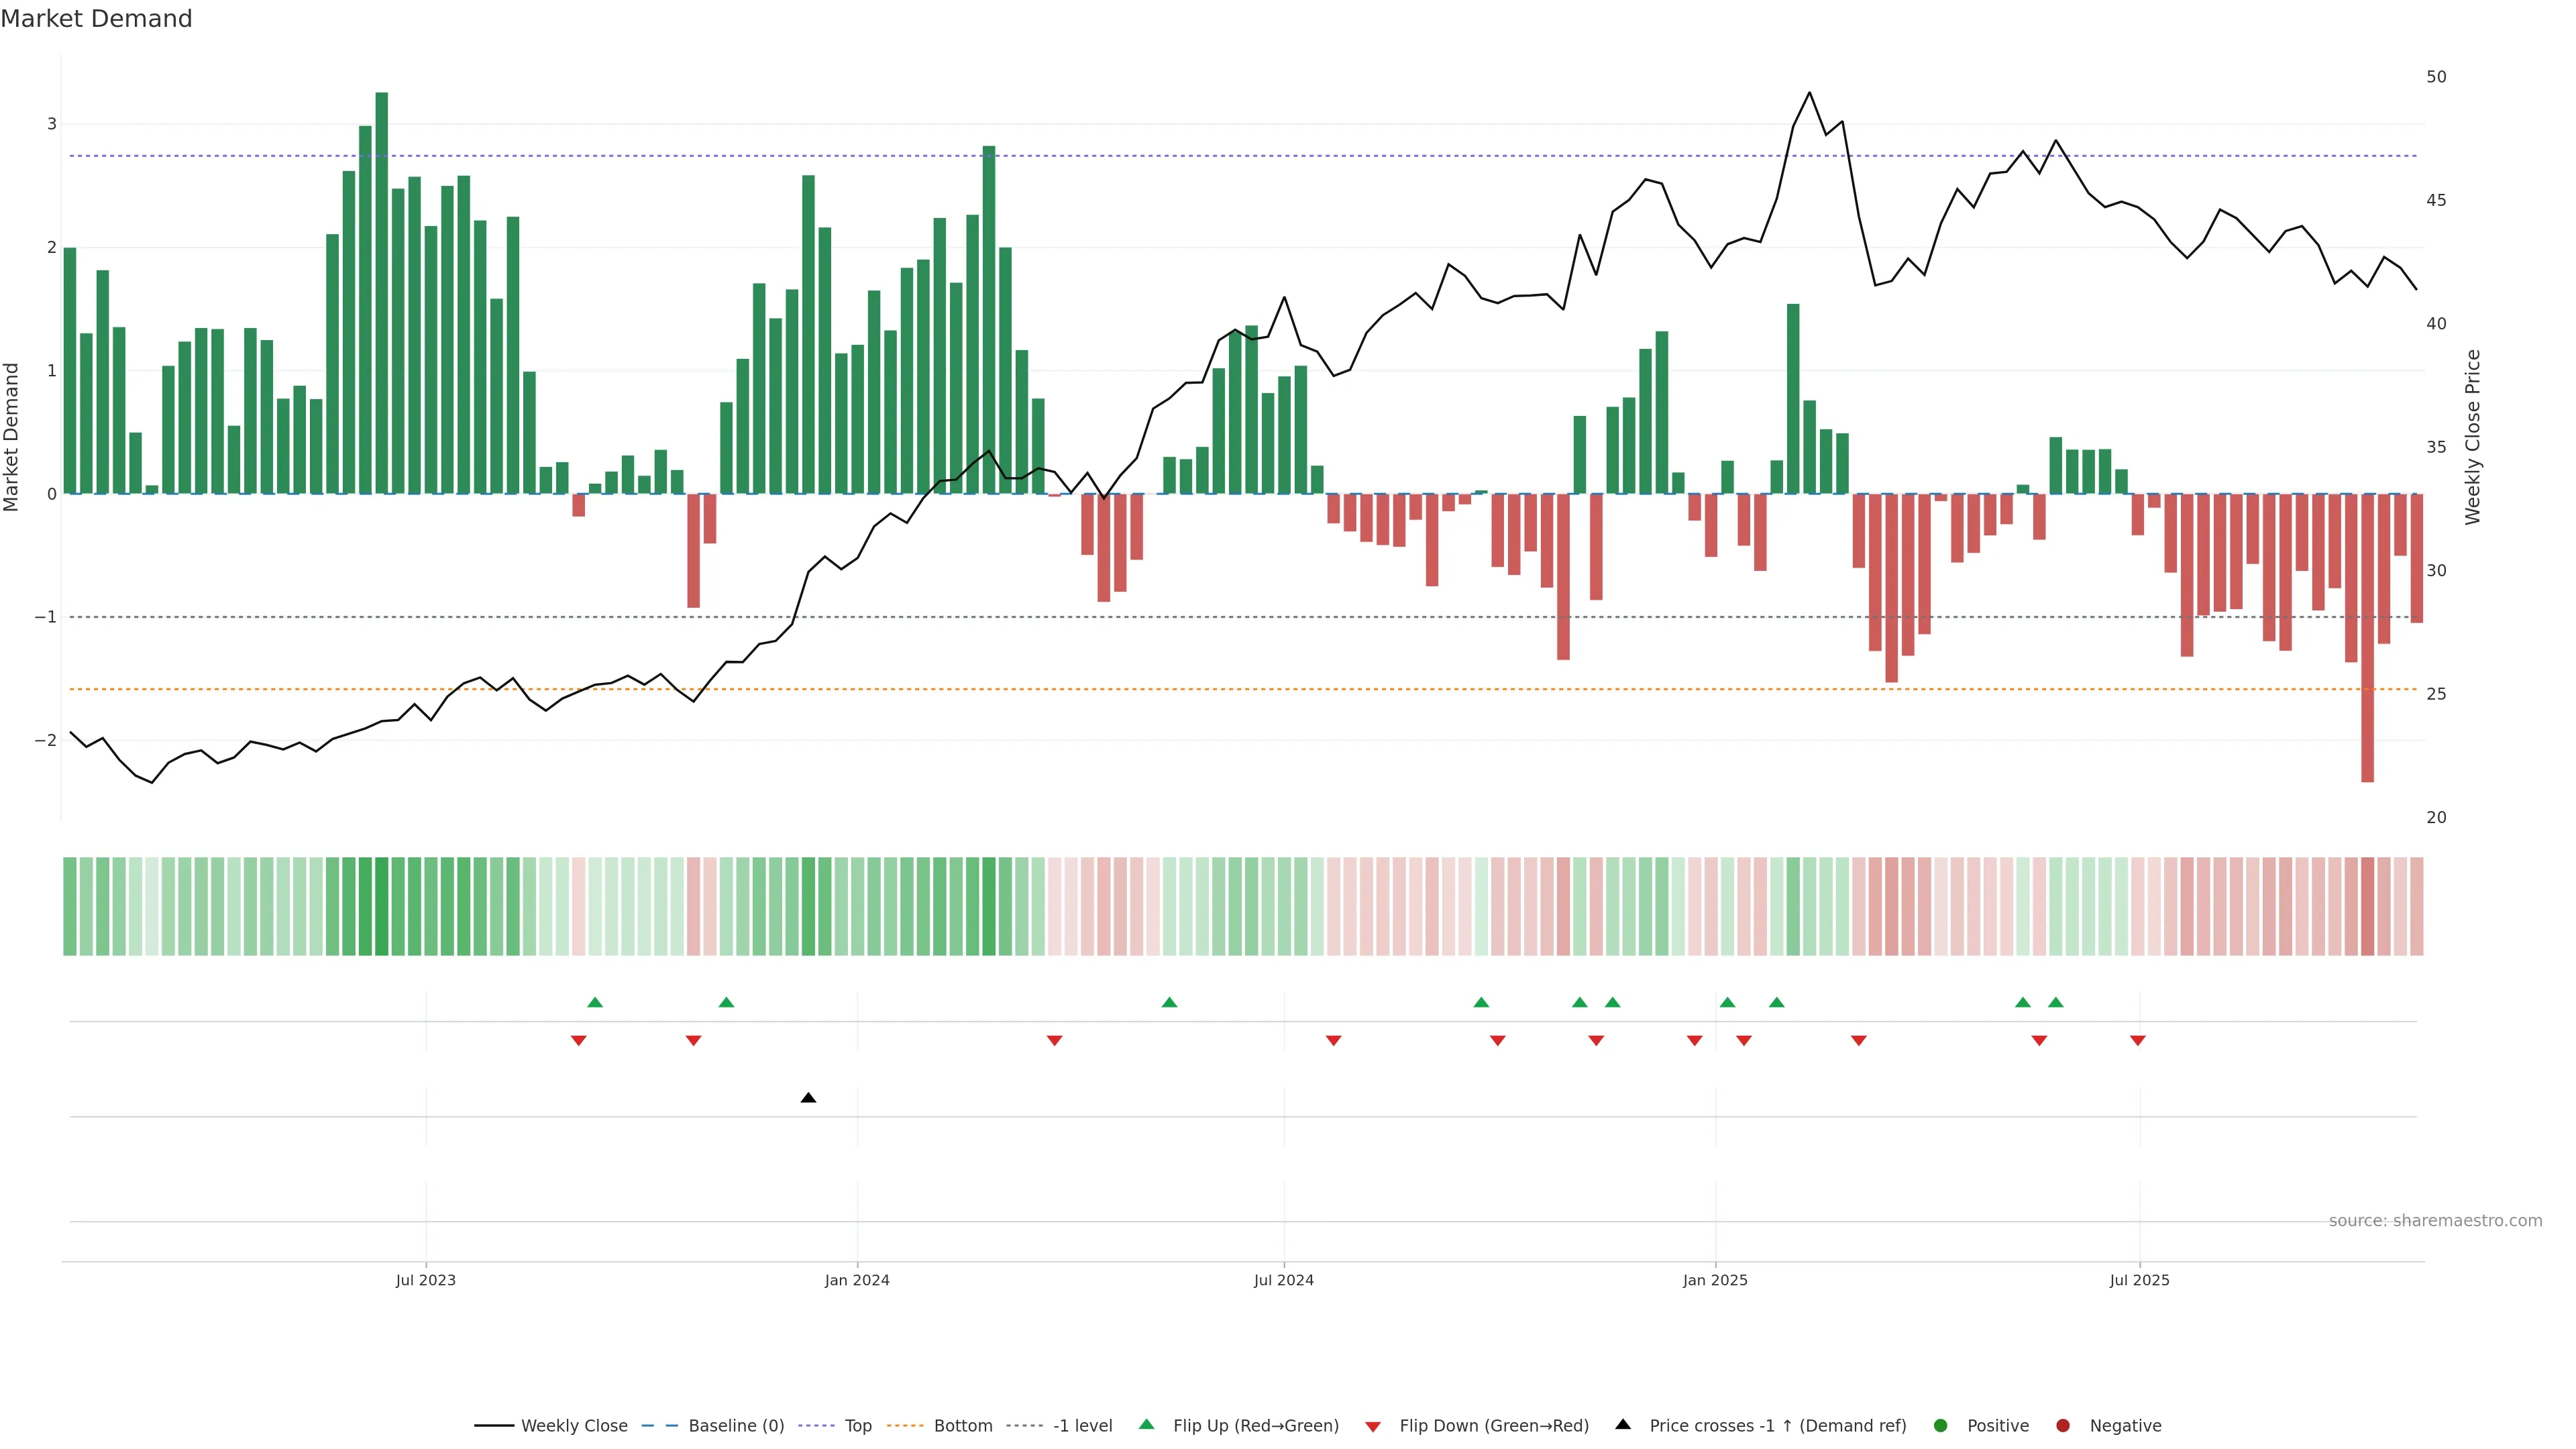Click the darkest green heatmap strip cell
Image resolution: width=2576 pixels, height=1449 pixels.
[381, 906]
